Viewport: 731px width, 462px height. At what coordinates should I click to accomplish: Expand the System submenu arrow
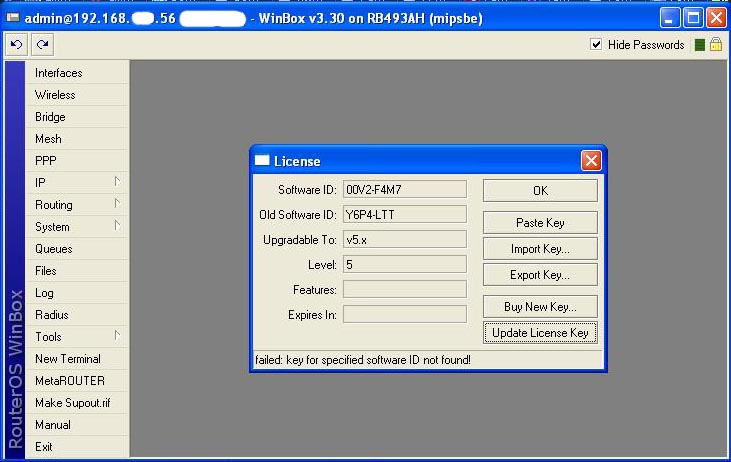pyautogui.click(x=117, y=226)
